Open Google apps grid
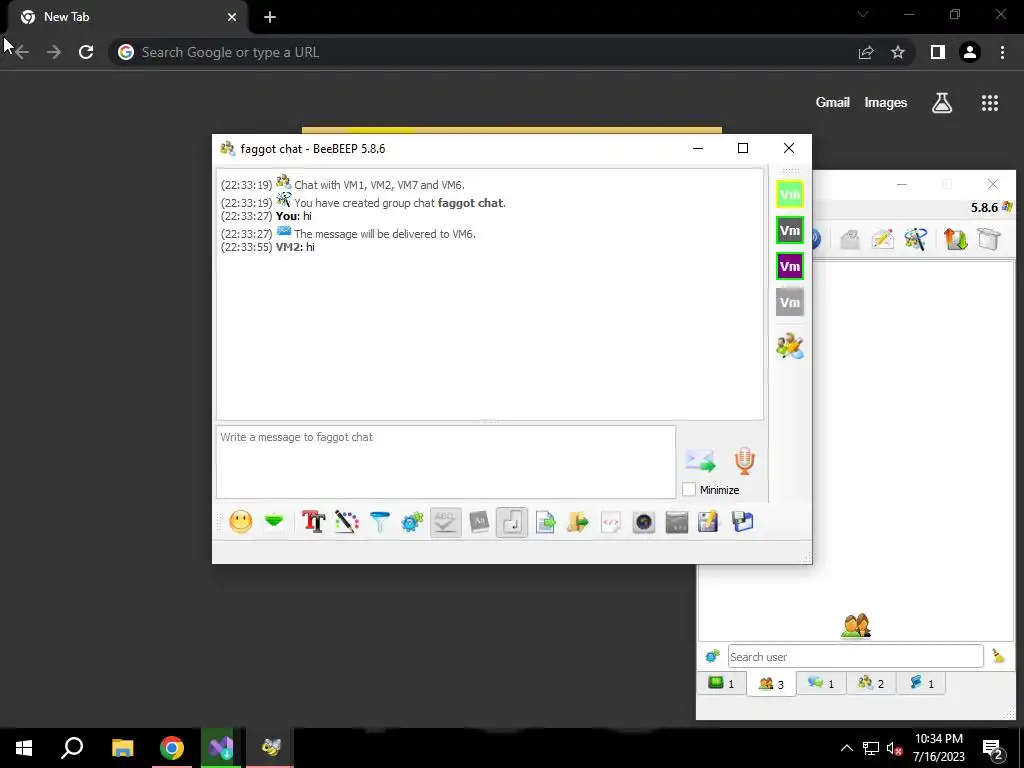Screen dimensions: 1024x768 click(990, 103)
